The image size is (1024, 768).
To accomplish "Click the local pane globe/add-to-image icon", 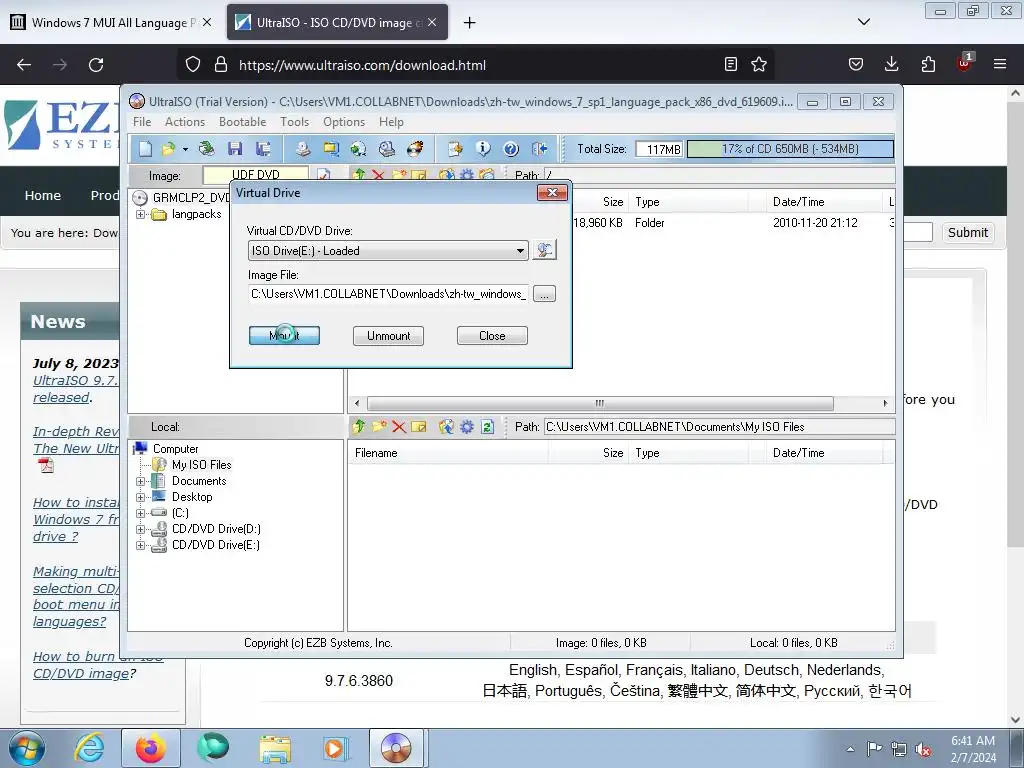I will 446,426.
